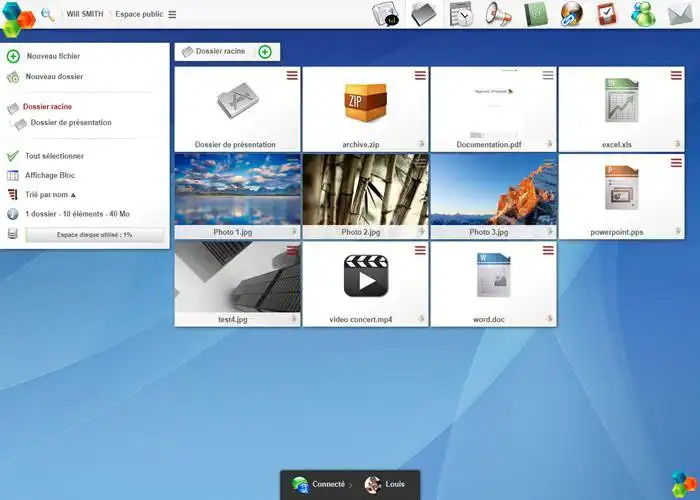Open the context menu of powerpoint.pps tile
Screen dimensions: 700x500
676,163
